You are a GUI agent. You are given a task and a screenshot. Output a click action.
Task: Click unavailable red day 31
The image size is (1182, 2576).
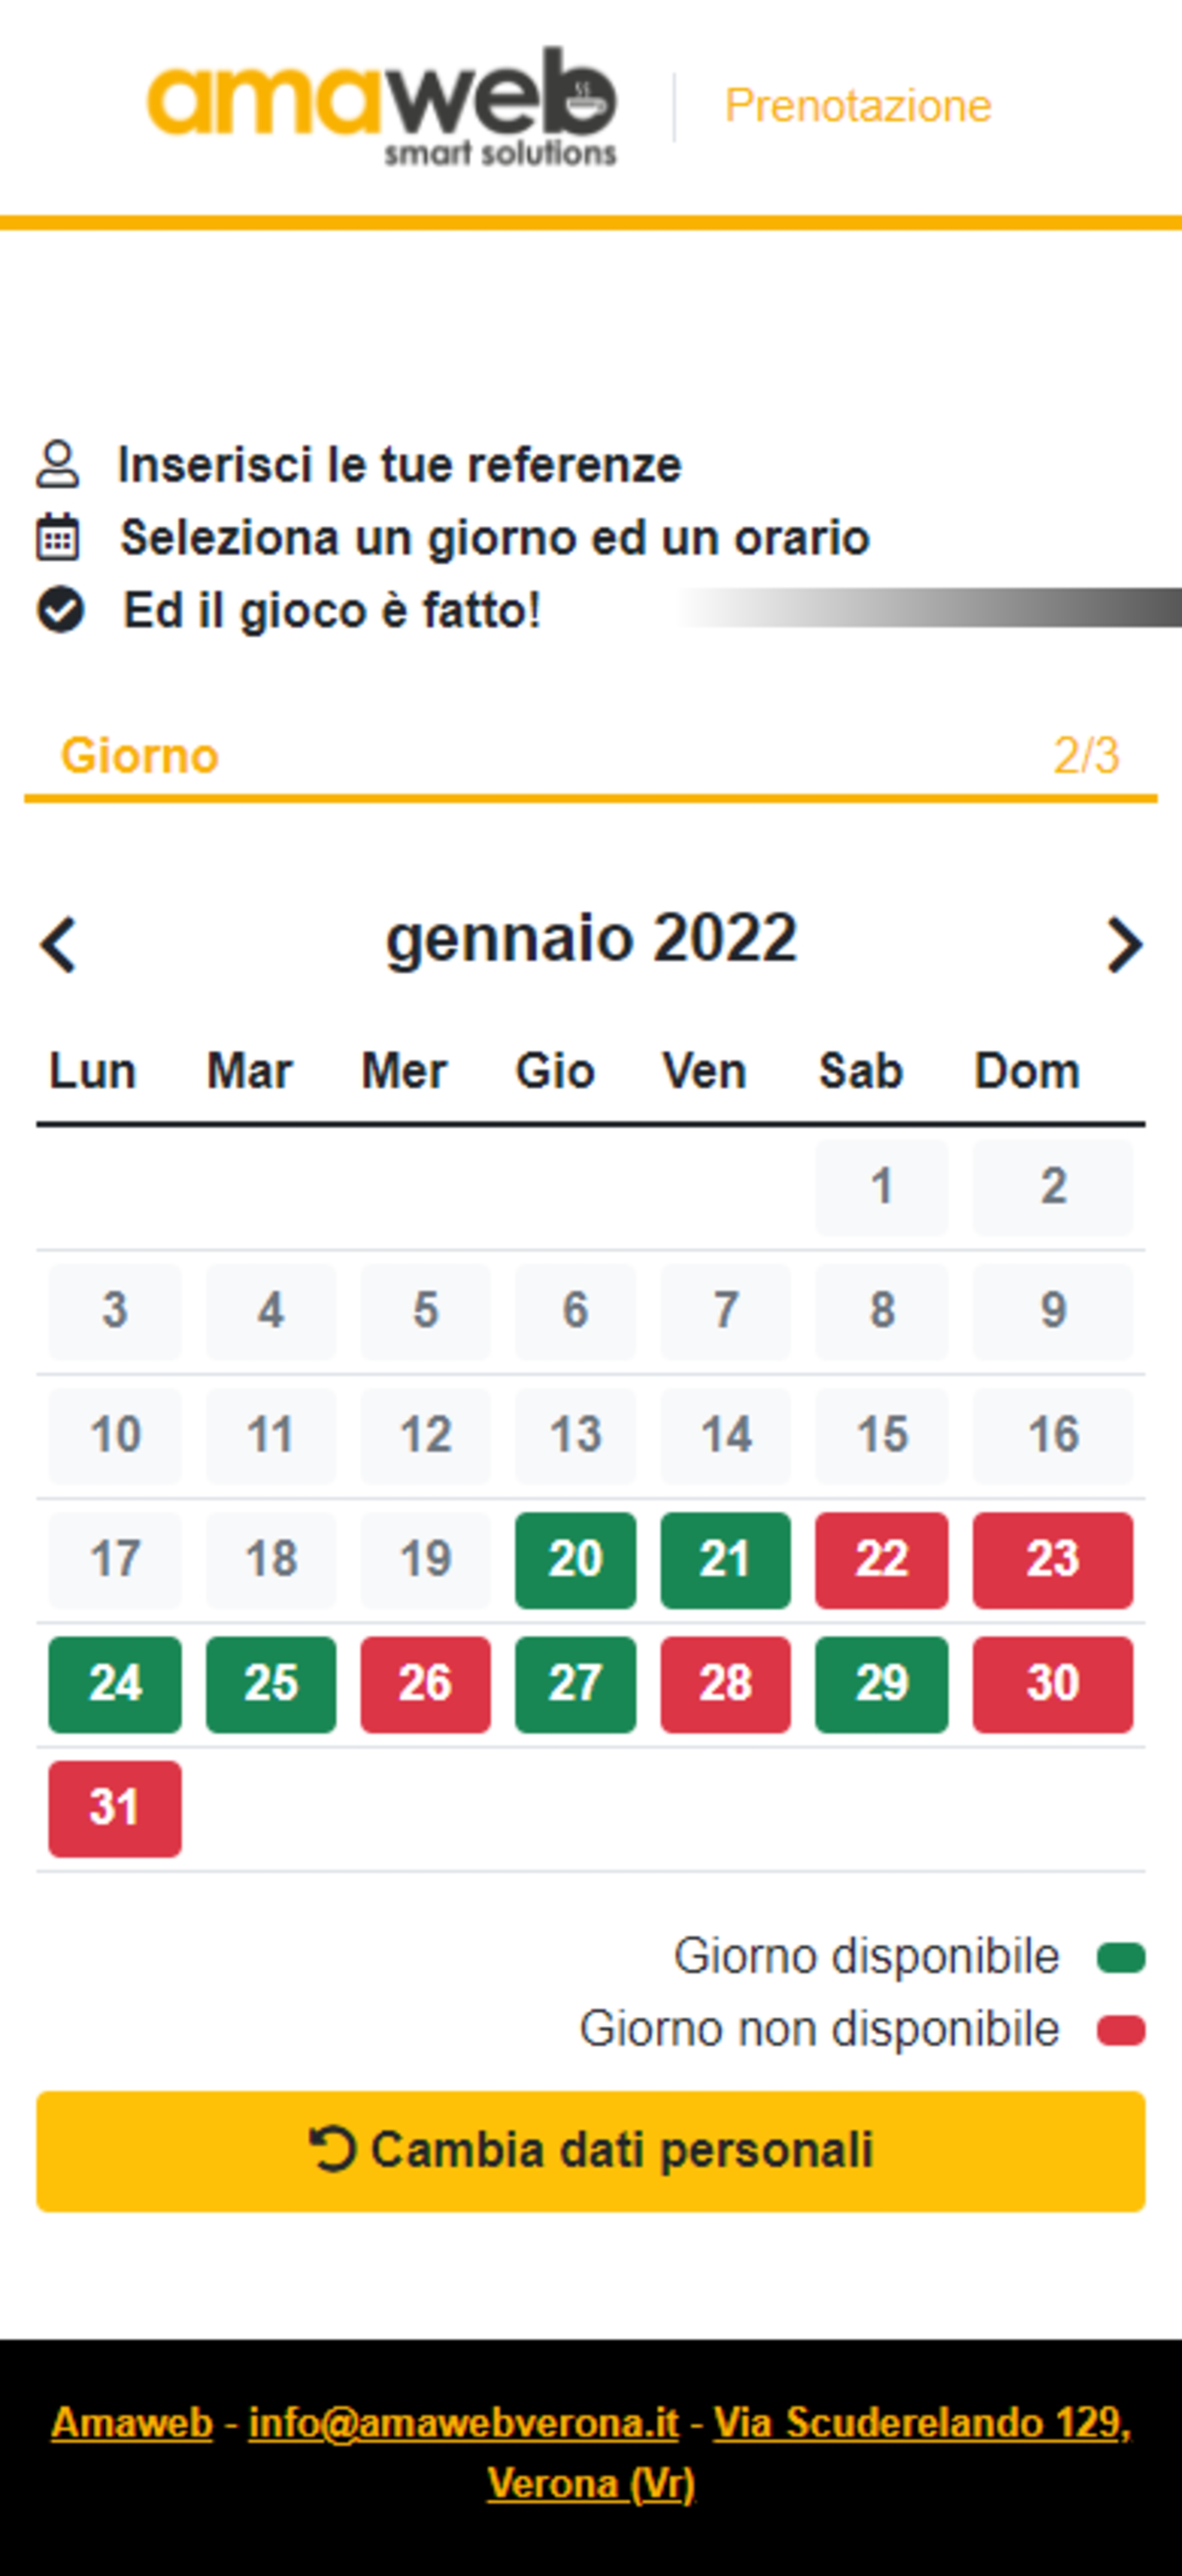point(115,1808)
